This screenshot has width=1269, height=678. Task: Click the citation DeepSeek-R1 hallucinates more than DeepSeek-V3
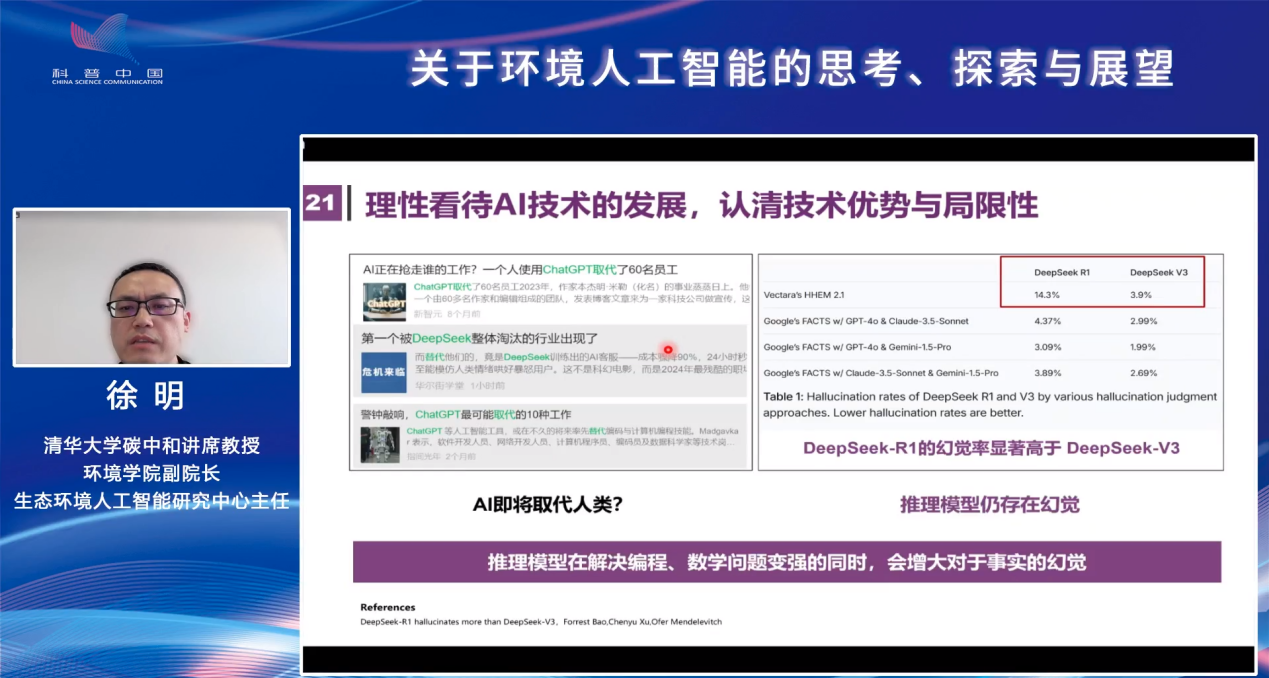point(541,622)
